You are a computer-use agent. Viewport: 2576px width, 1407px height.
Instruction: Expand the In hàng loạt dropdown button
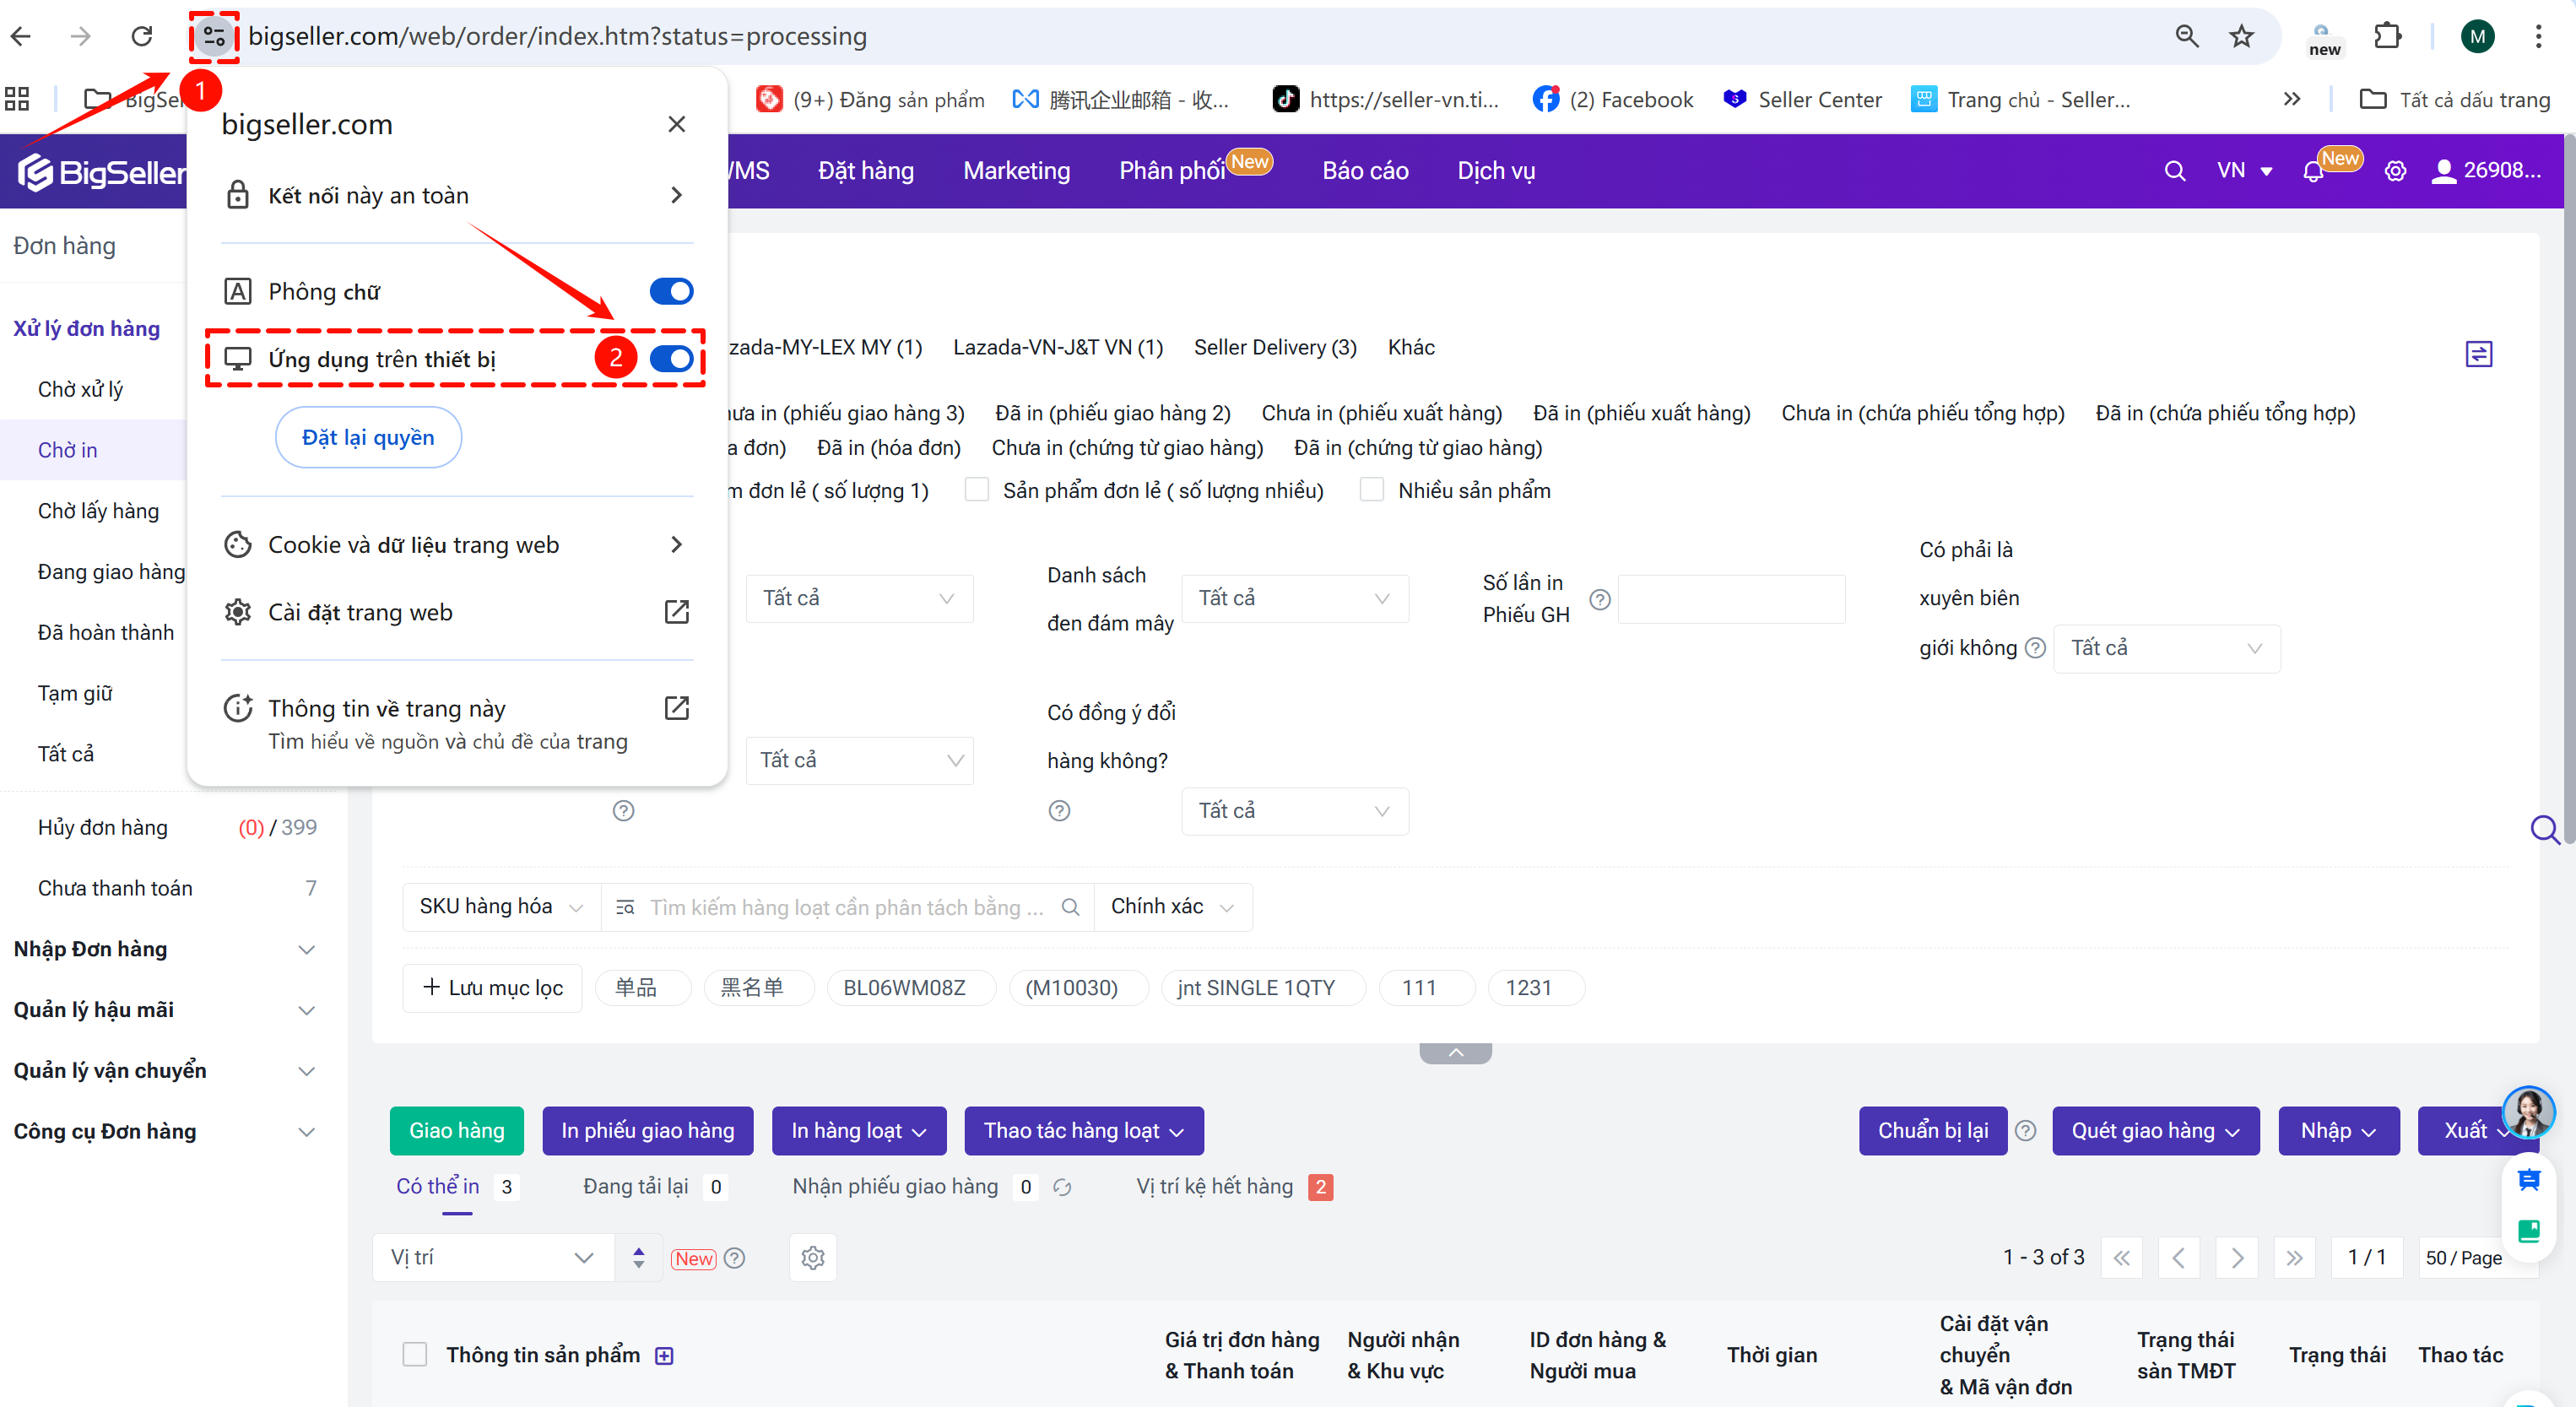(858, 1131)
